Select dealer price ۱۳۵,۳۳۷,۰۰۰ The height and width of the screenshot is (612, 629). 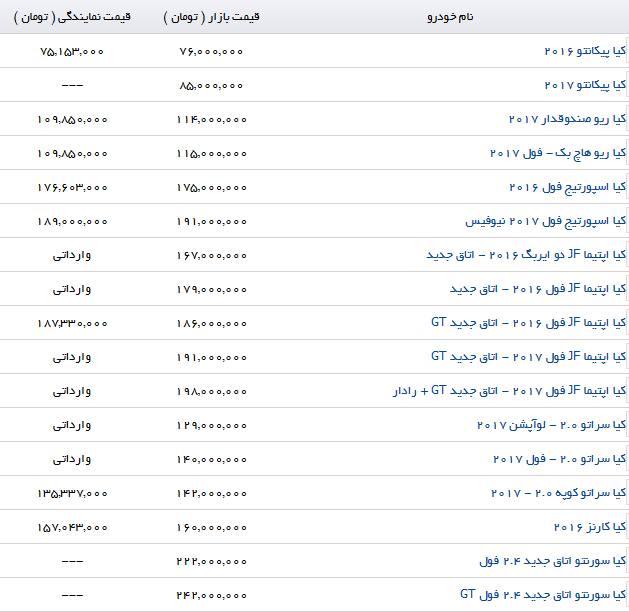tap(72, 494)
